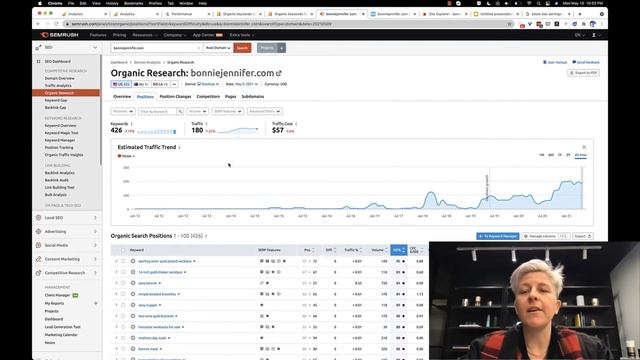
Task: Switch to the Pages tab
Action: click(231, 97)
